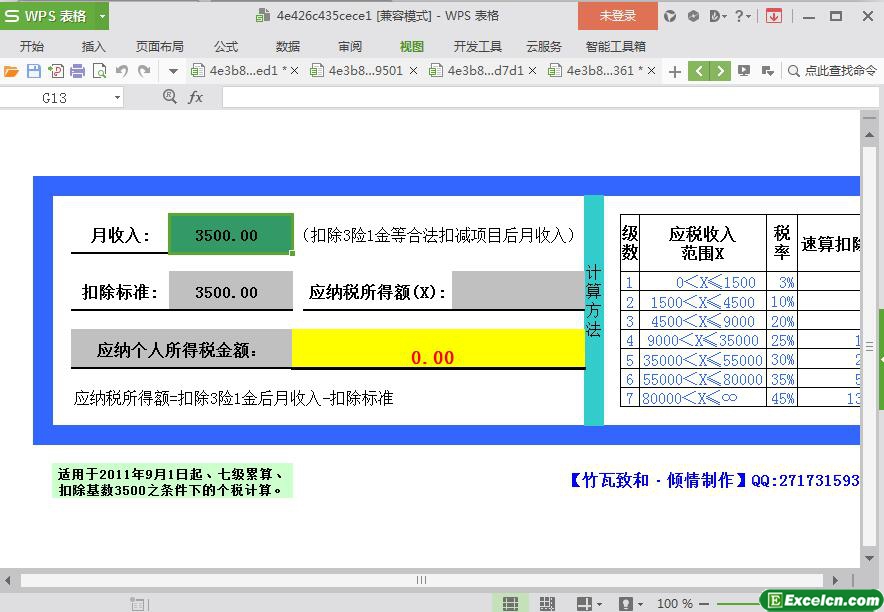Click the Undo arrow icon
Screen dimensions: 884x612
click(x=122, y=71)
